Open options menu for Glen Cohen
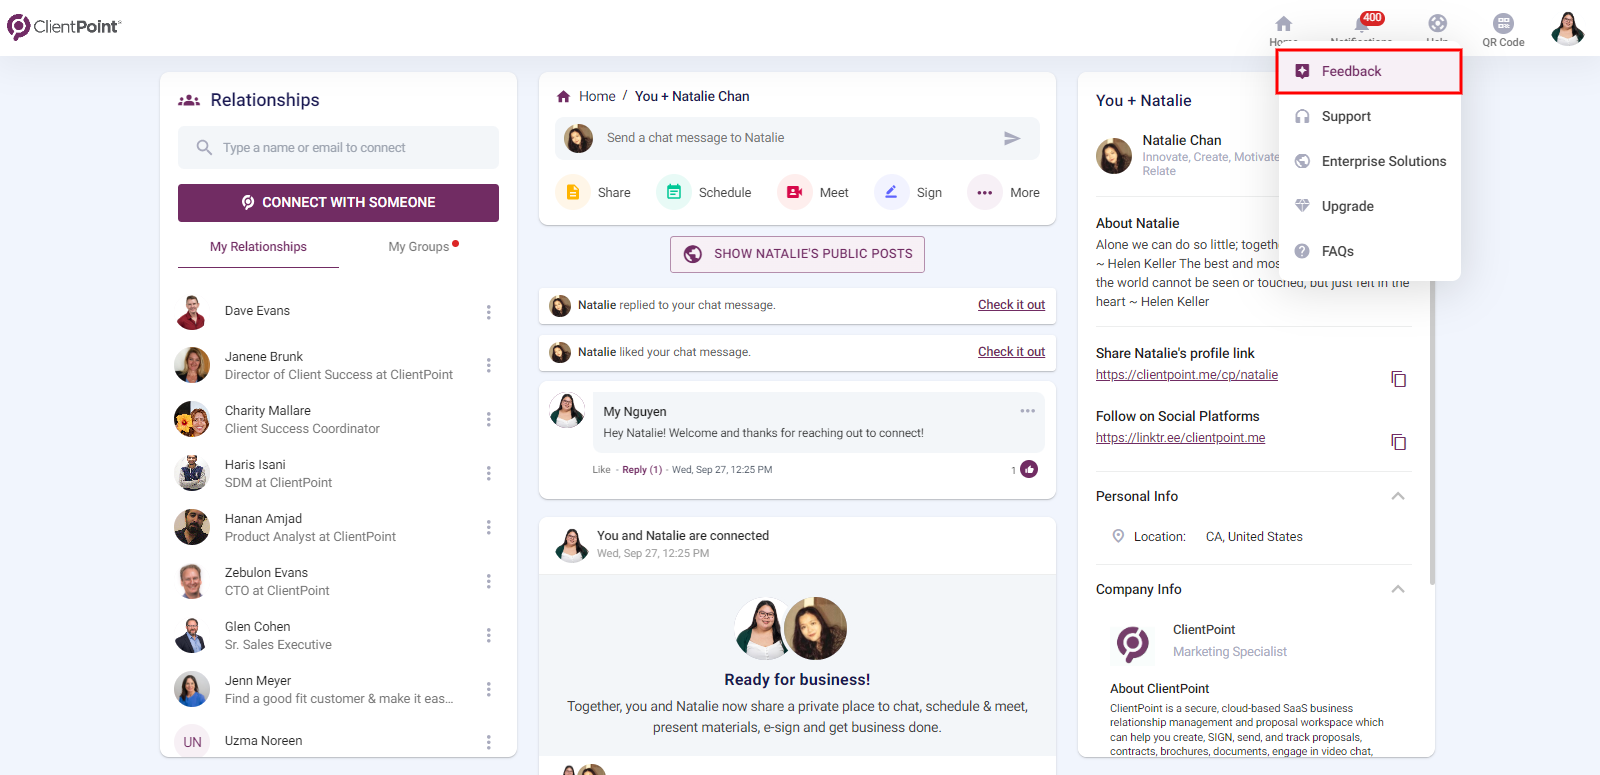Viewport: 1600px width, 775px height. pyautogui.click(x=489, y=635)
